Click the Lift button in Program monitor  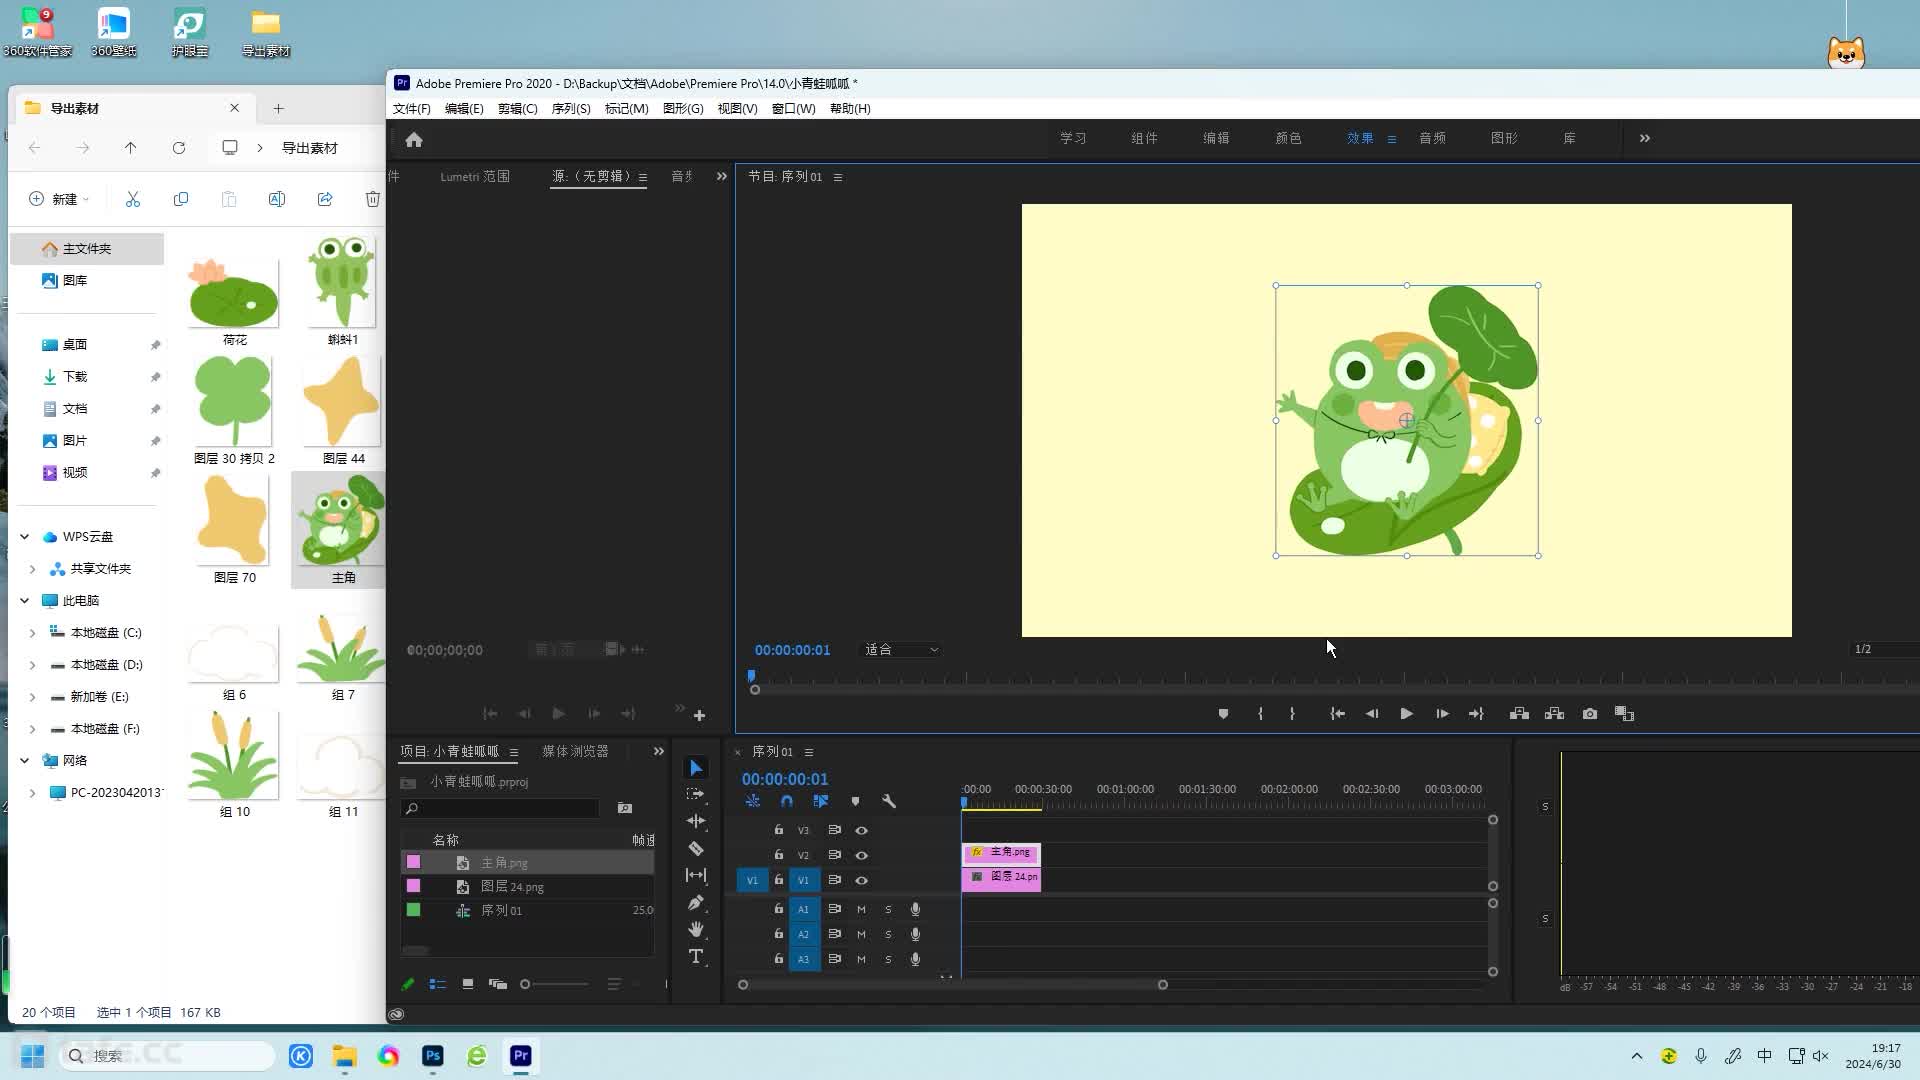[1519, 714]
